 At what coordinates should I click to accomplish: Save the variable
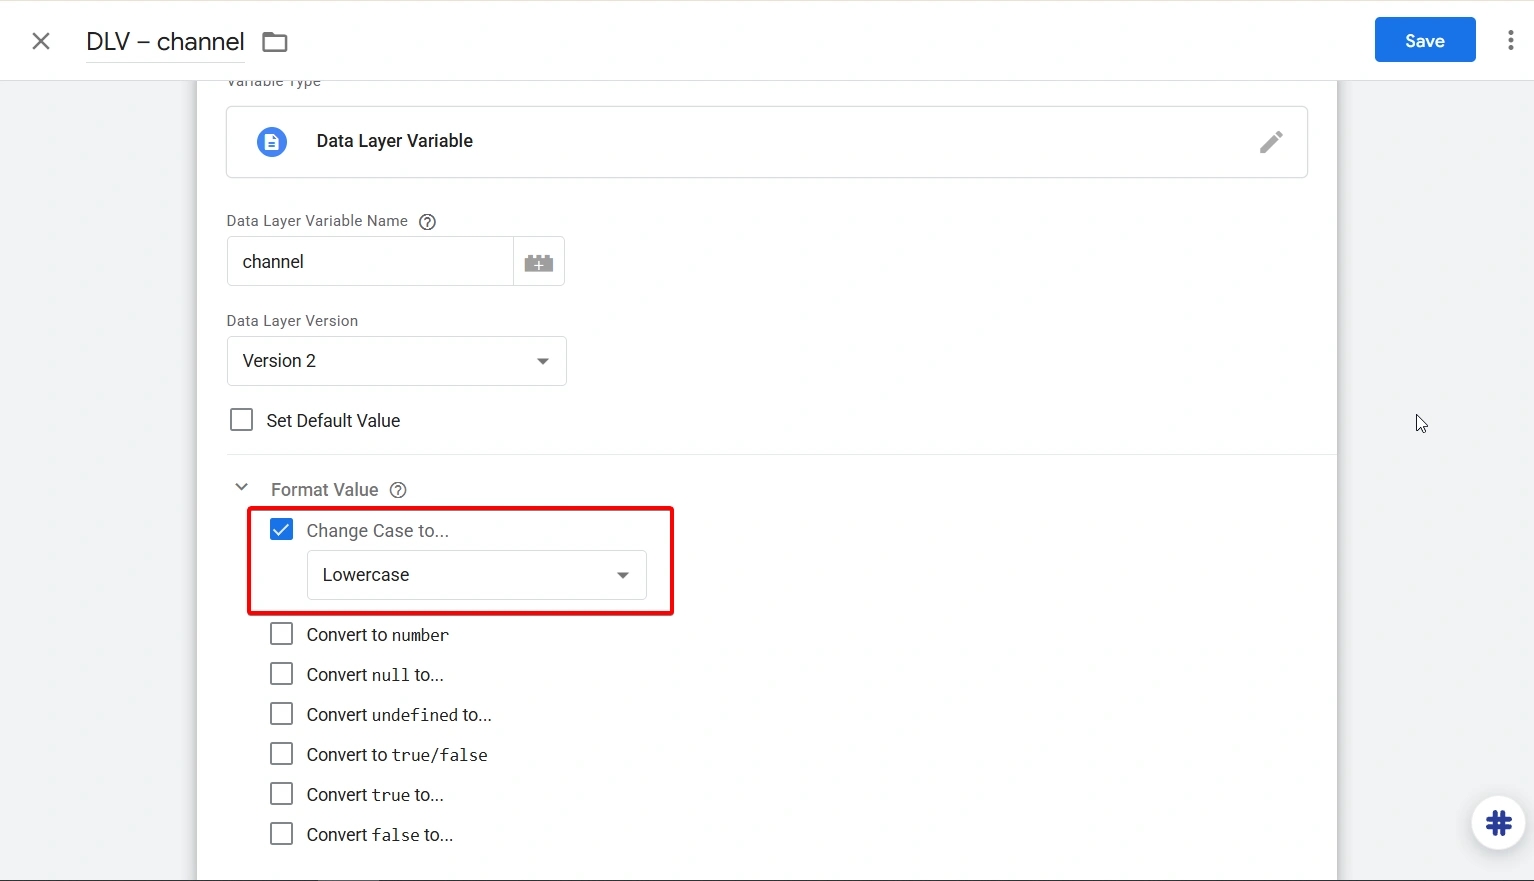point(1425,40)
